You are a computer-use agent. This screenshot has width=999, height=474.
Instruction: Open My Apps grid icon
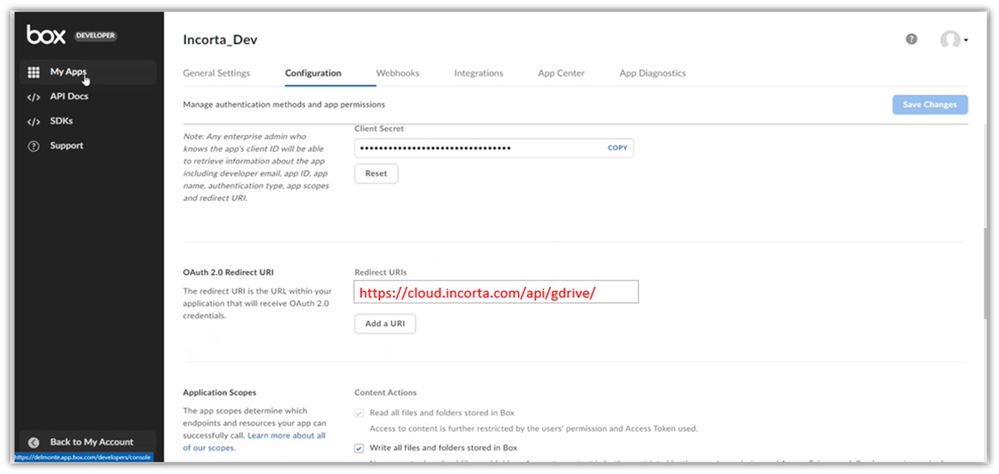(x=33, y=73)
